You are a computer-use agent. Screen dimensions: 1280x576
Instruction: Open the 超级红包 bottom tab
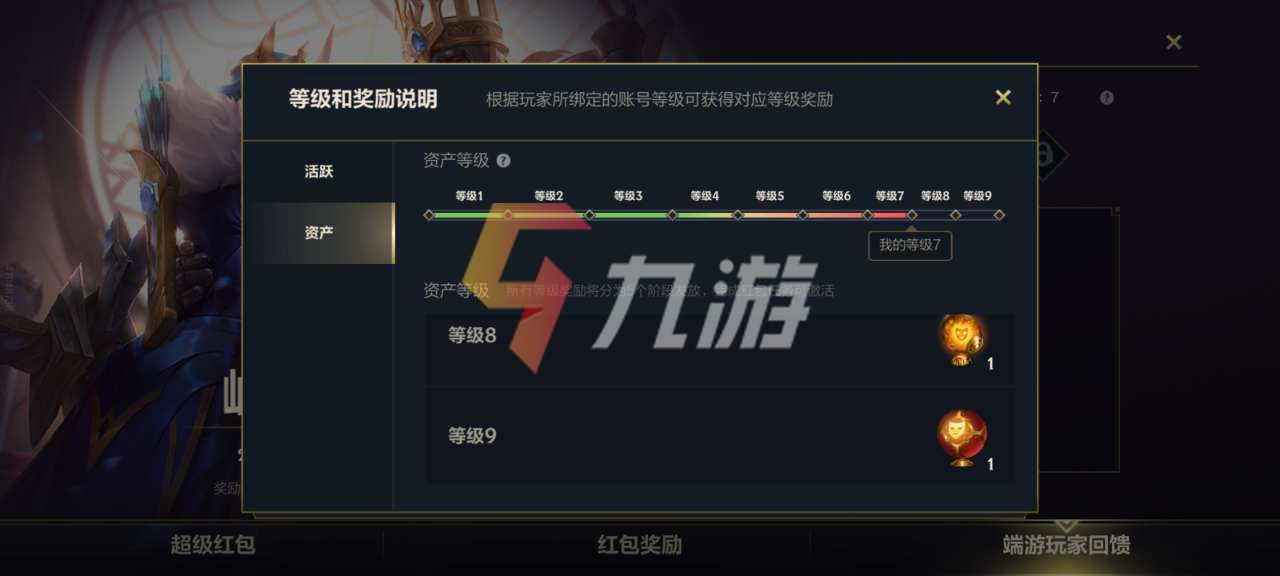[213, 545]
